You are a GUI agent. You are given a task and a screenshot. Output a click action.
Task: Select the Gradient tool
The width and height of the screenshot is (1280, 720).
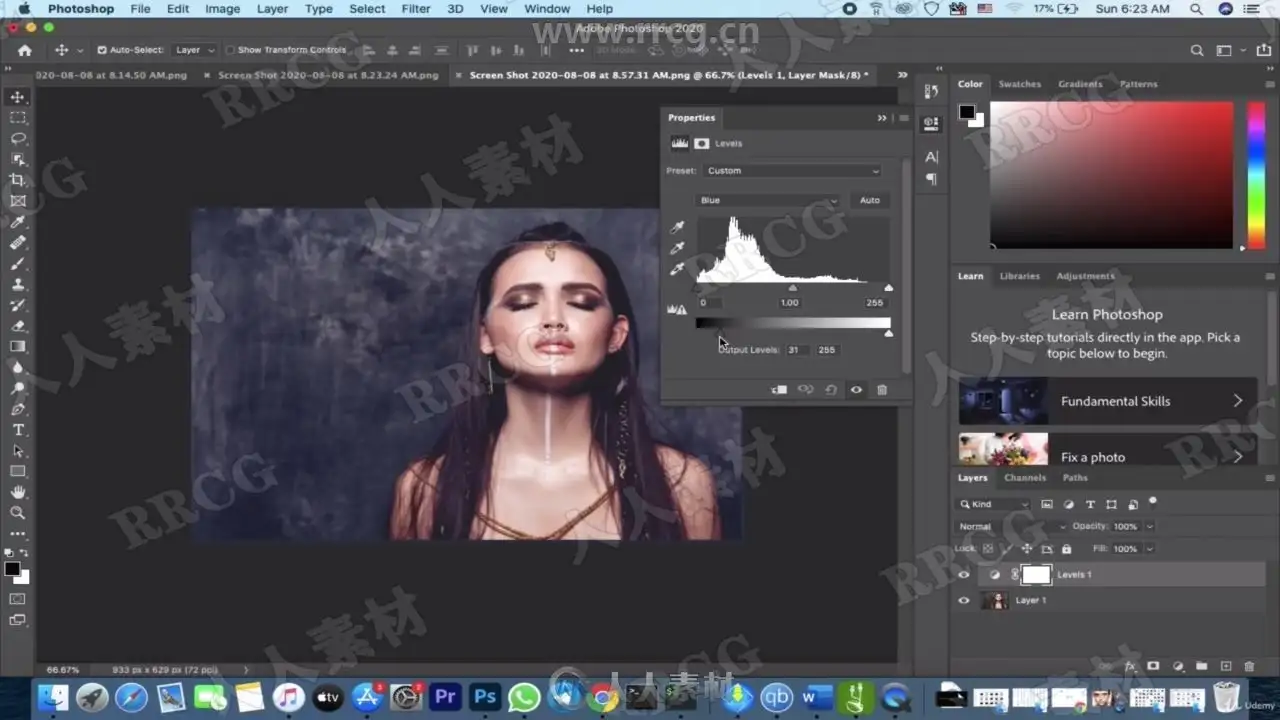(18, 346)
